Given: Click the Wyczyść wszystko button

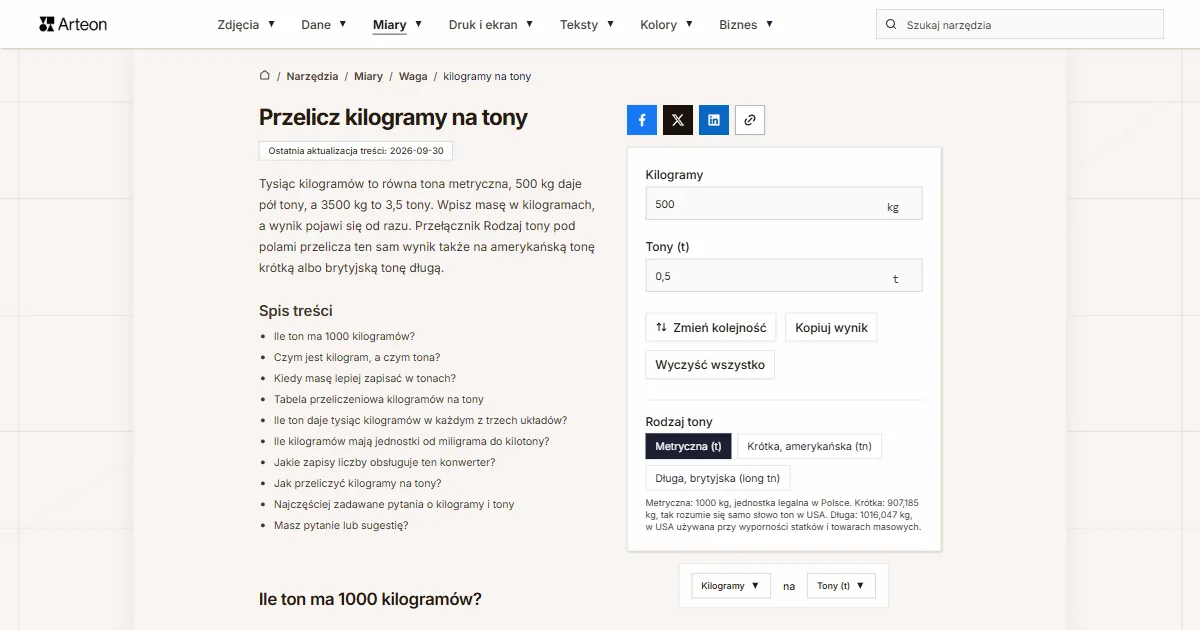Looking at the screenshot, I should pos(710,365).
